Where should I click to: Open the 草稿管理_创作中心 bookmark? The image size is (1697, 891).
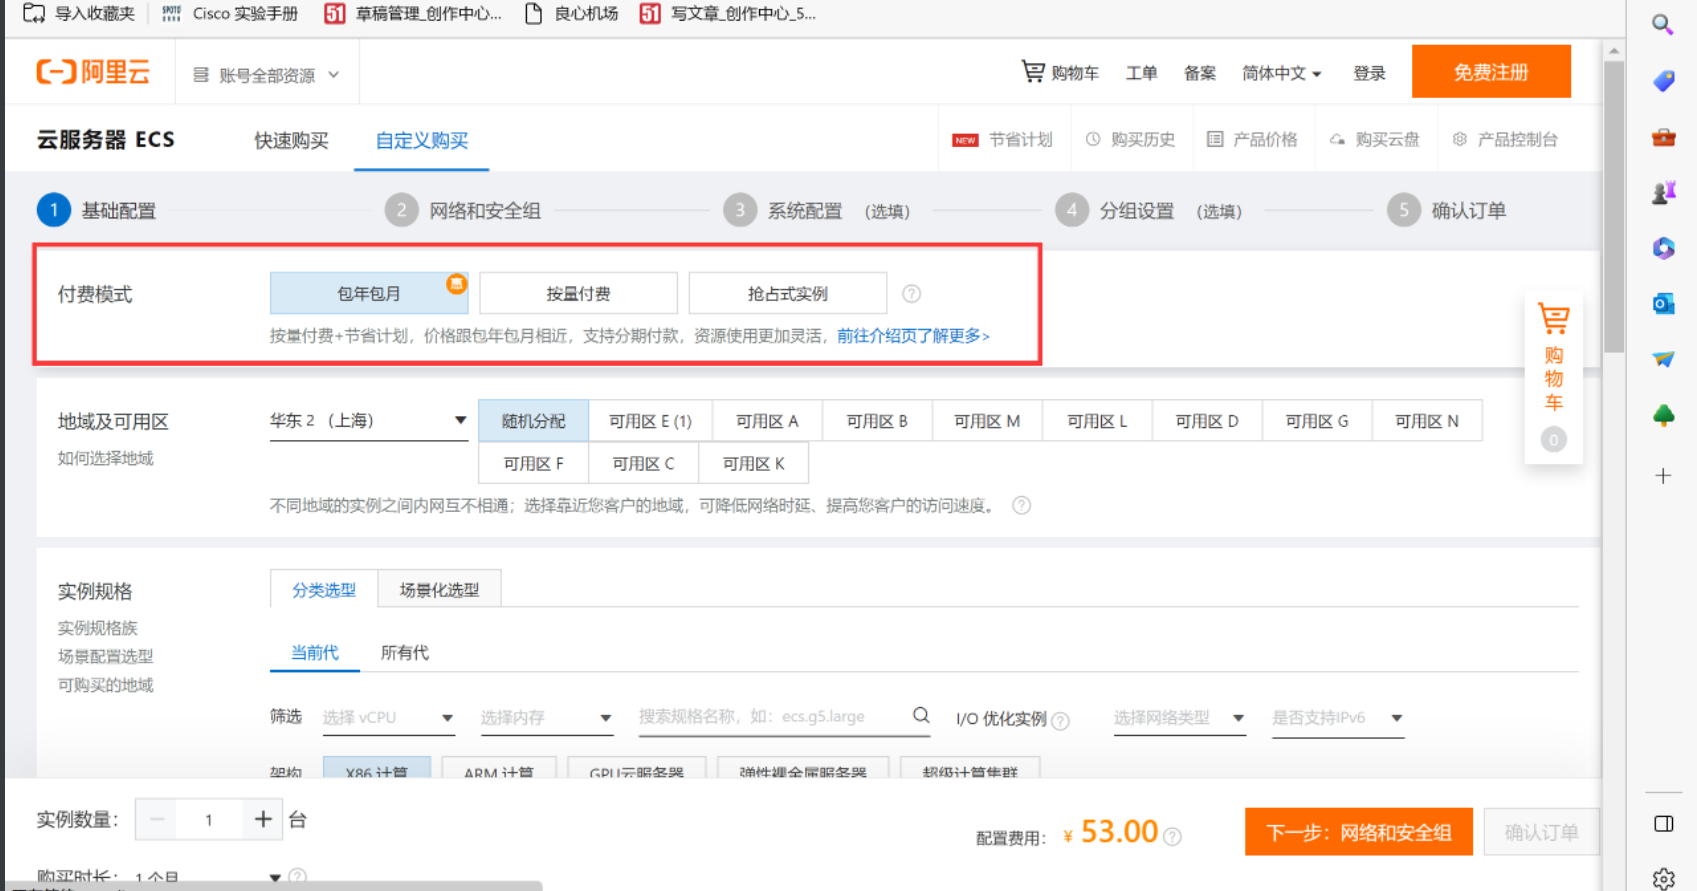413,13
